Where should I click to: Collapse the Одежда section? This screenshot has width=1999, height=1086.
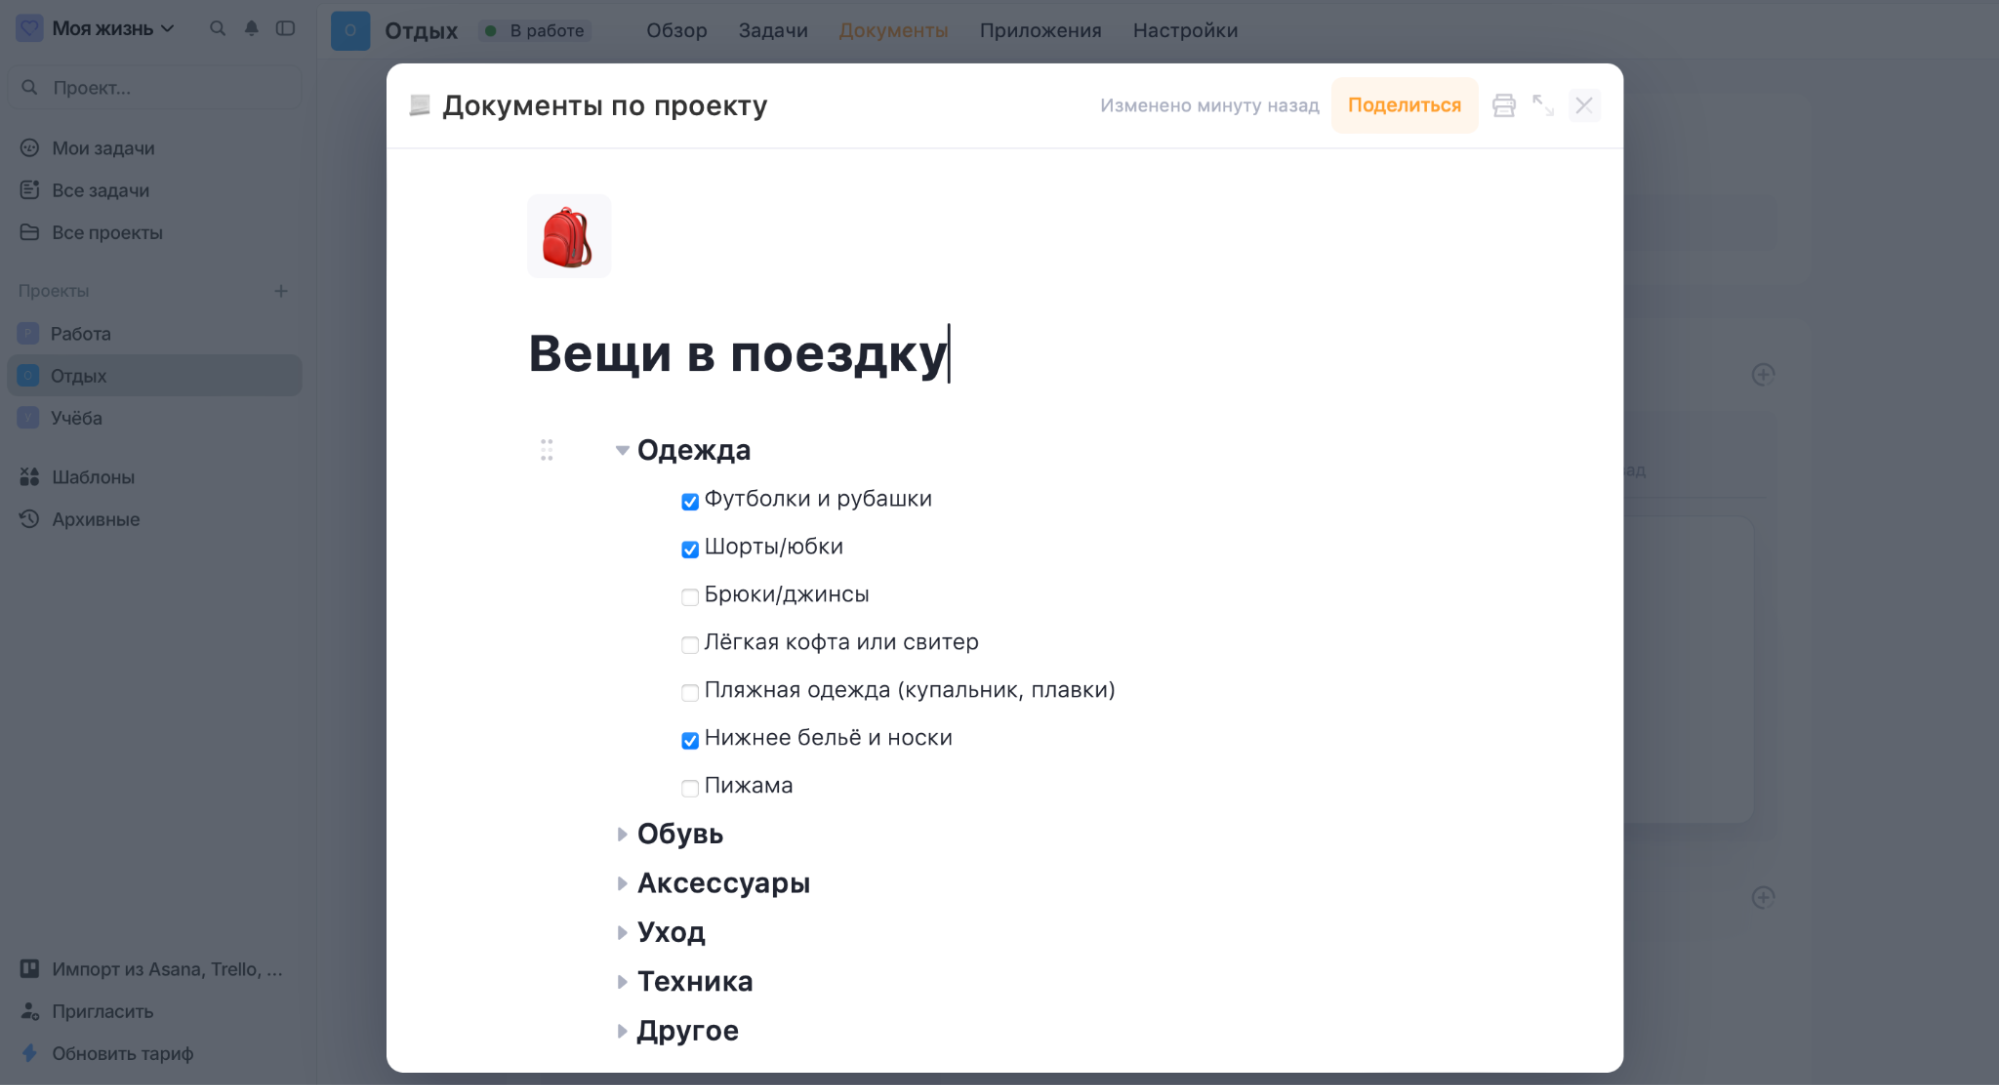tap(622, 450)
